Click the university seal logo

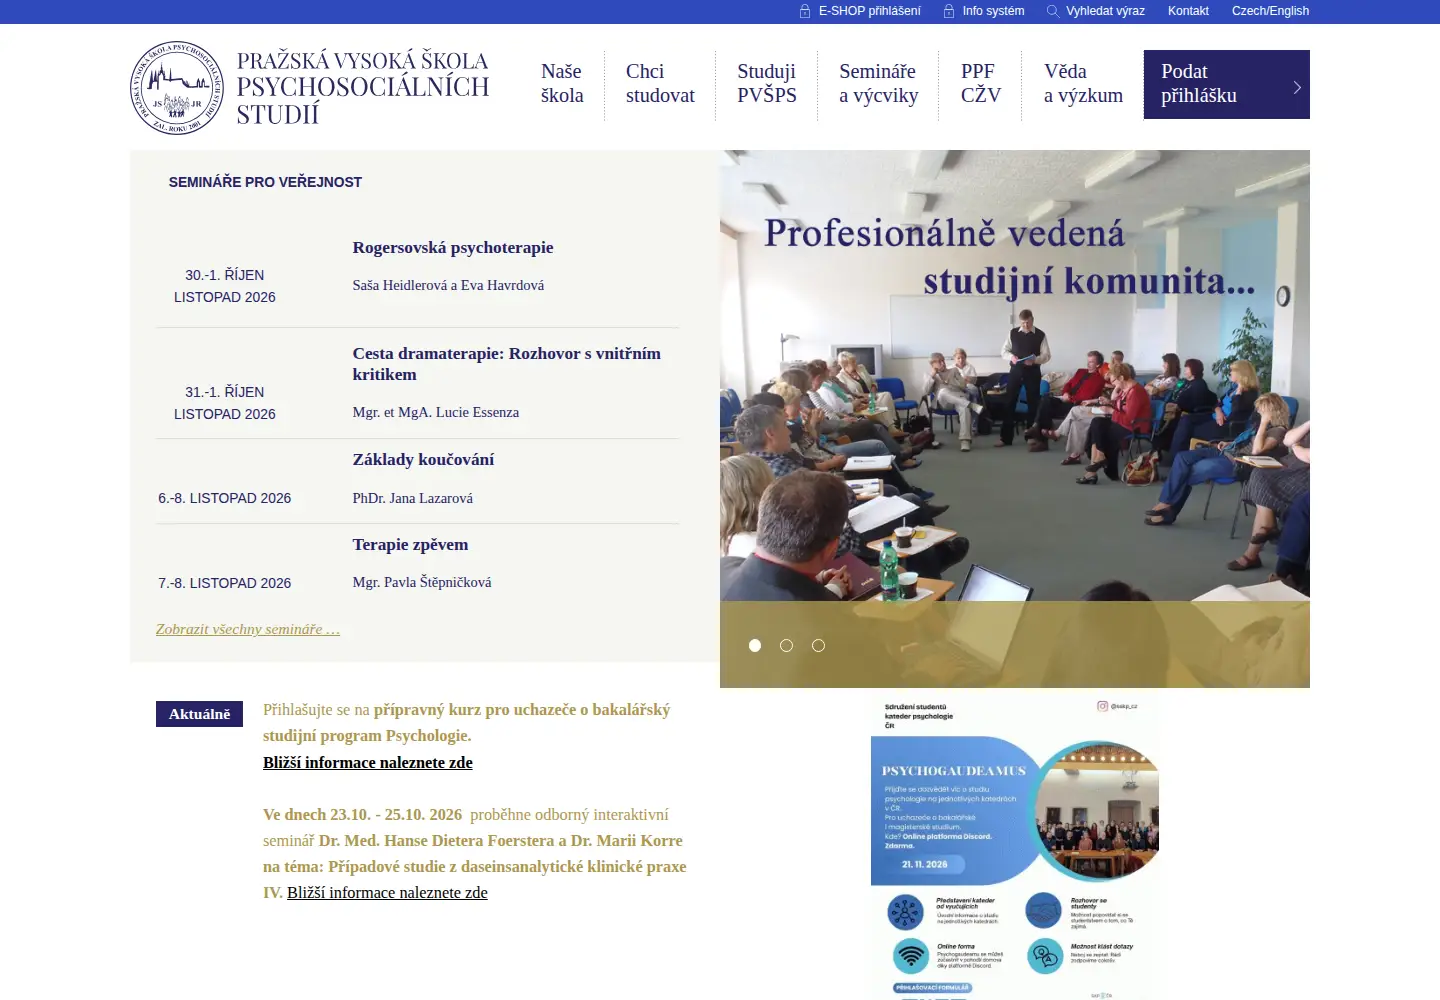(177, 88)
